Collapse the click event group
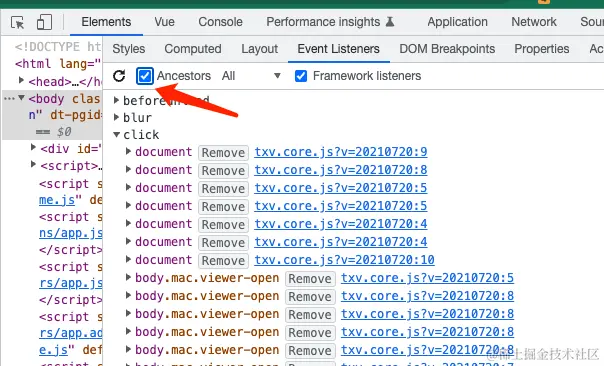Screen dimensions: 604x366 coord(116,134)
